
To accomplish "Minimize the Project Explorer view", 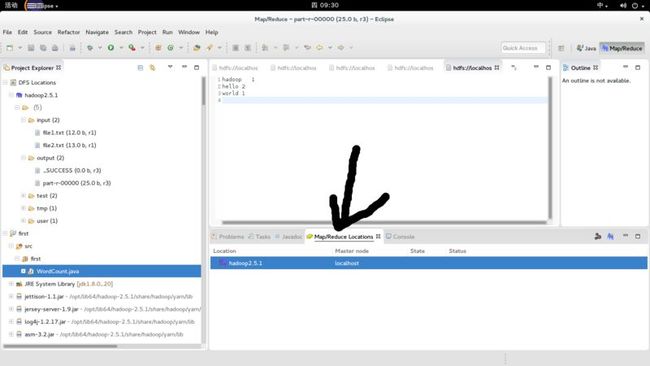I will coord(184,67).
